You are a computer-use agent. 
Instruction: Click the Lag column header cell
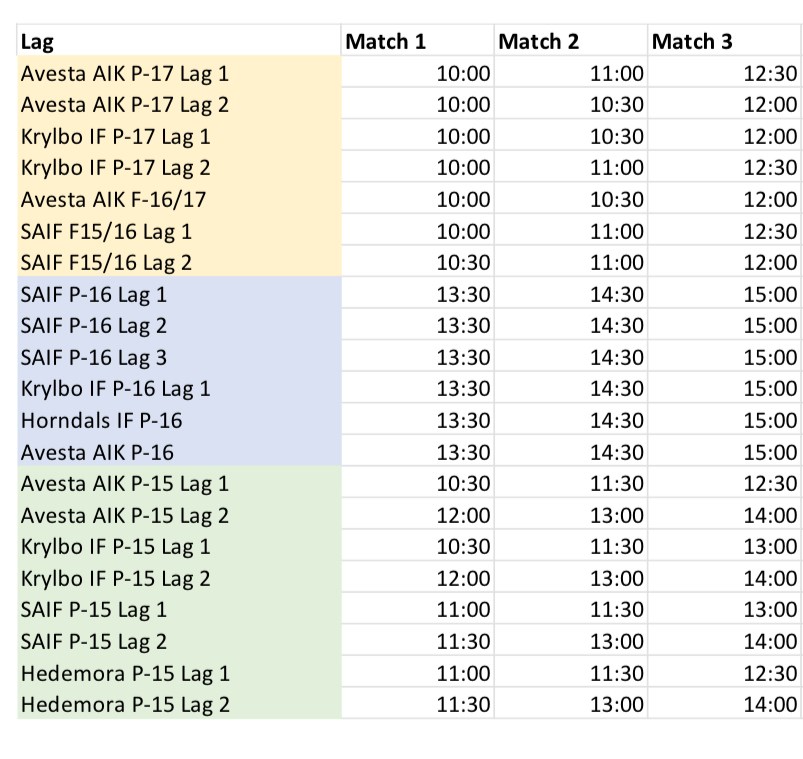[x=180, y=41]
